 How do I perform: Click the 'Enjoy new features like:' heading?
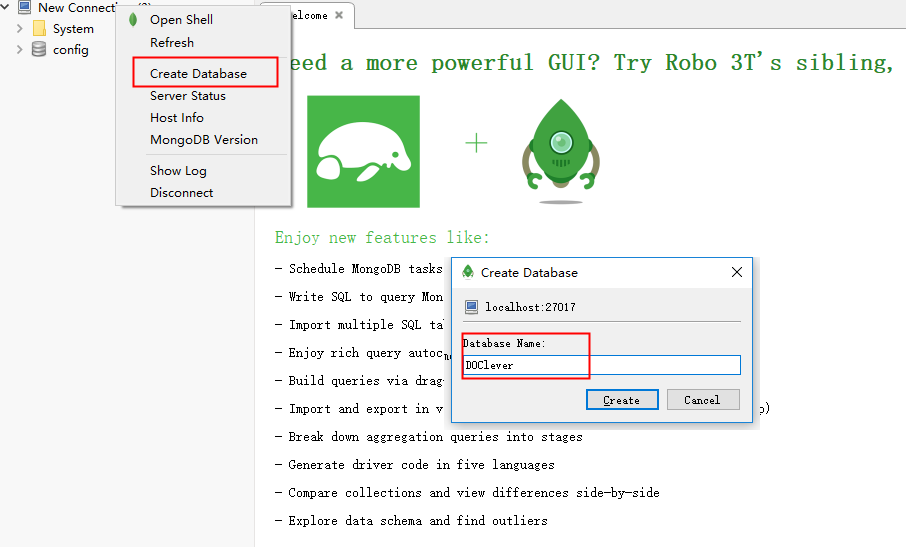coord(382,237)
